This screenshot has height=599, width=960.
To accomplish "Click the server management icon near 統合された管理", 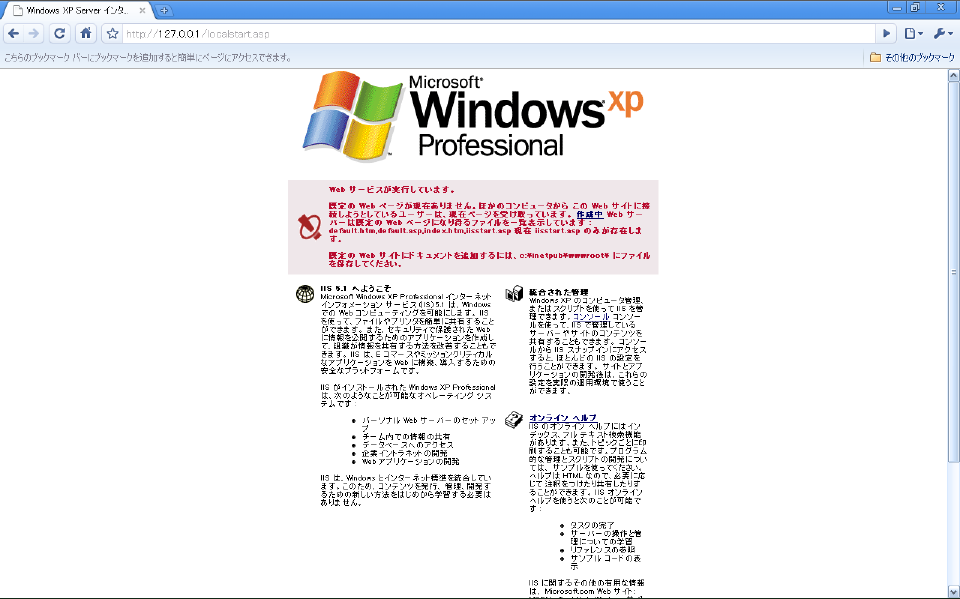I will tap(514, 293).
